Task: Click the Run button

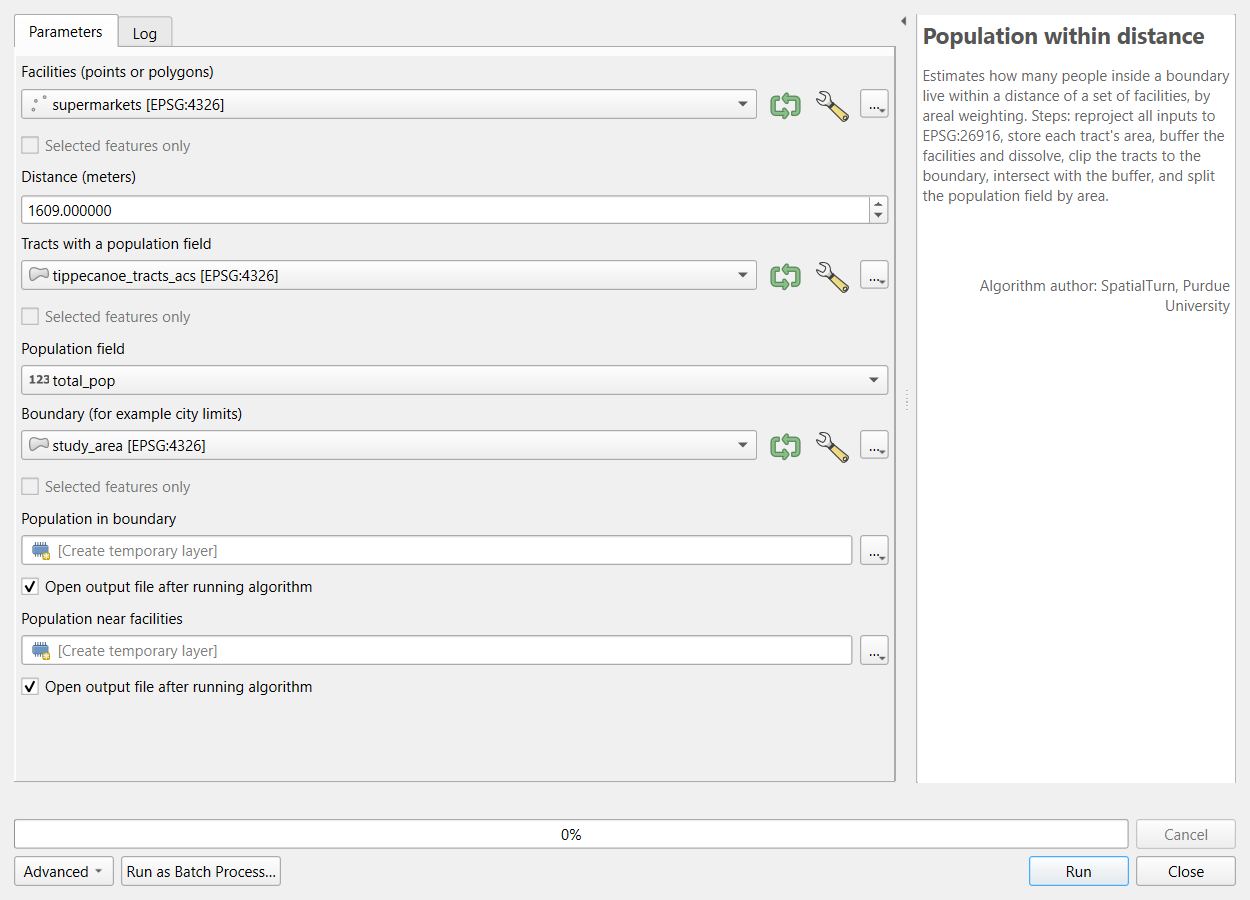Action: 1078,871
